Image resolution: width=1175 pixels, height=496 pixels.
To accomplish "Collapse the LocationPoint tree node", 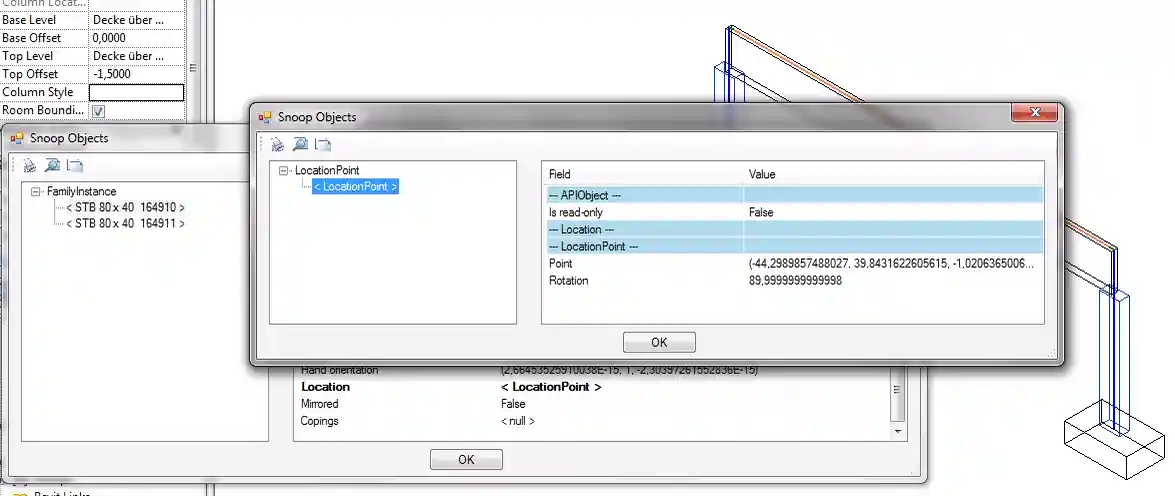I will coord(285,171).
